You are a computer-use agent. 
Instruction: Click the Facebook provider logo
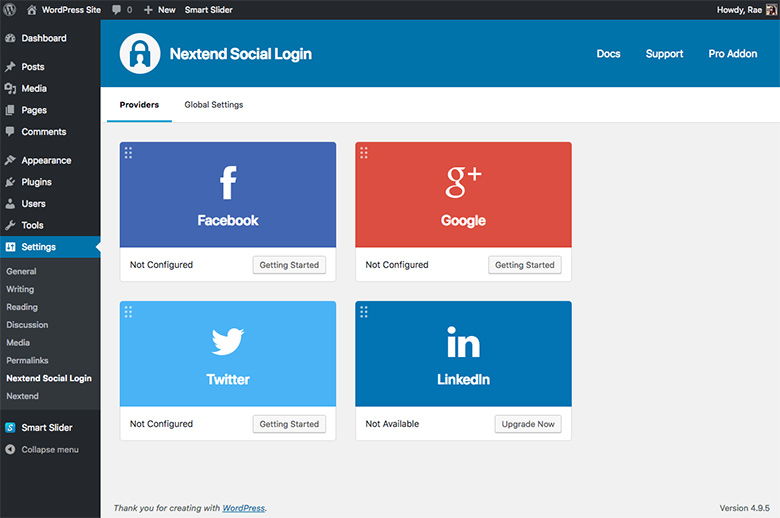point(228,183)
